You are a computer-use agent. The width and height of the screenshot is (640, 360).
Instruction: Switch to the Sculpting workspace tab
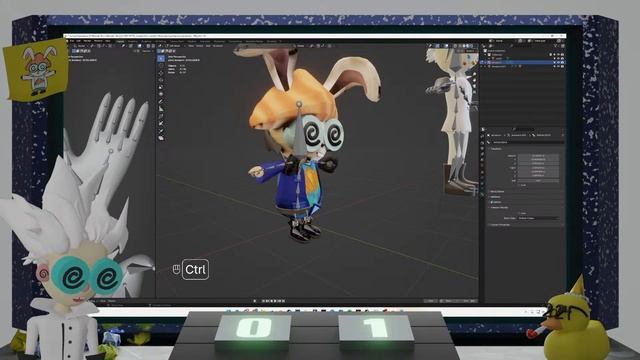147,41
